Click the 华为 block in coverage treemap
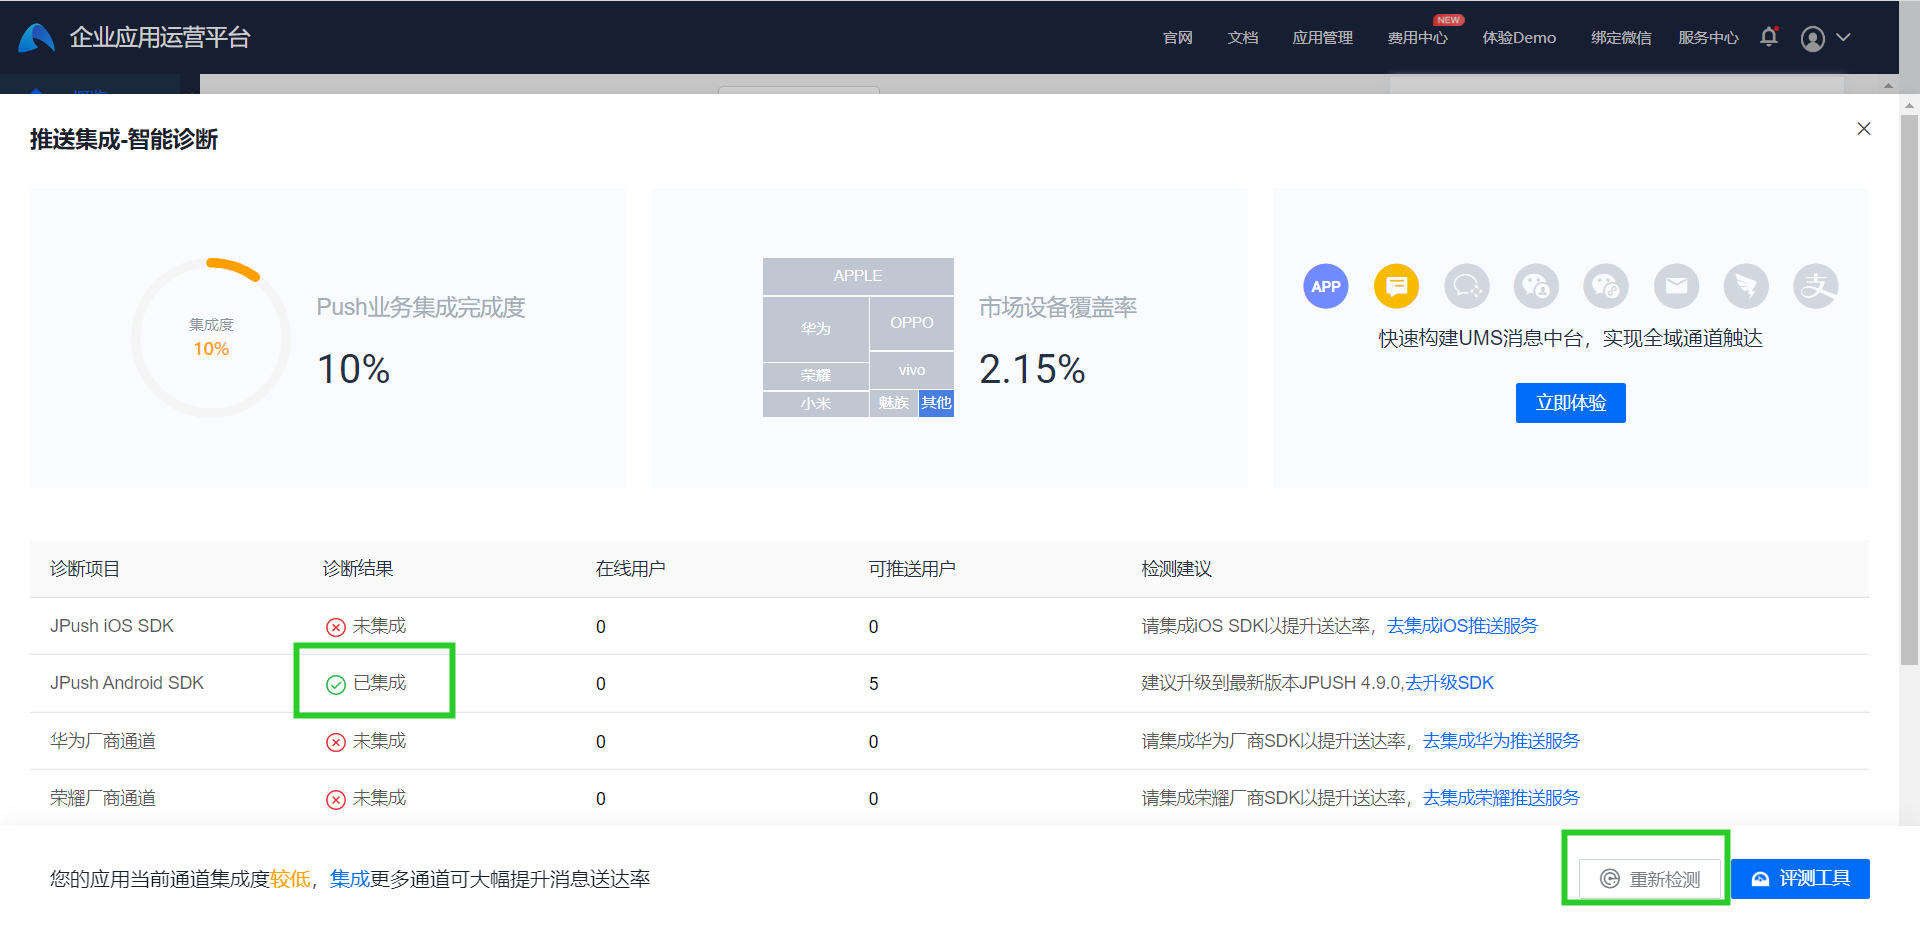This screenshot has width=1920, height=932. pos(816,329)
